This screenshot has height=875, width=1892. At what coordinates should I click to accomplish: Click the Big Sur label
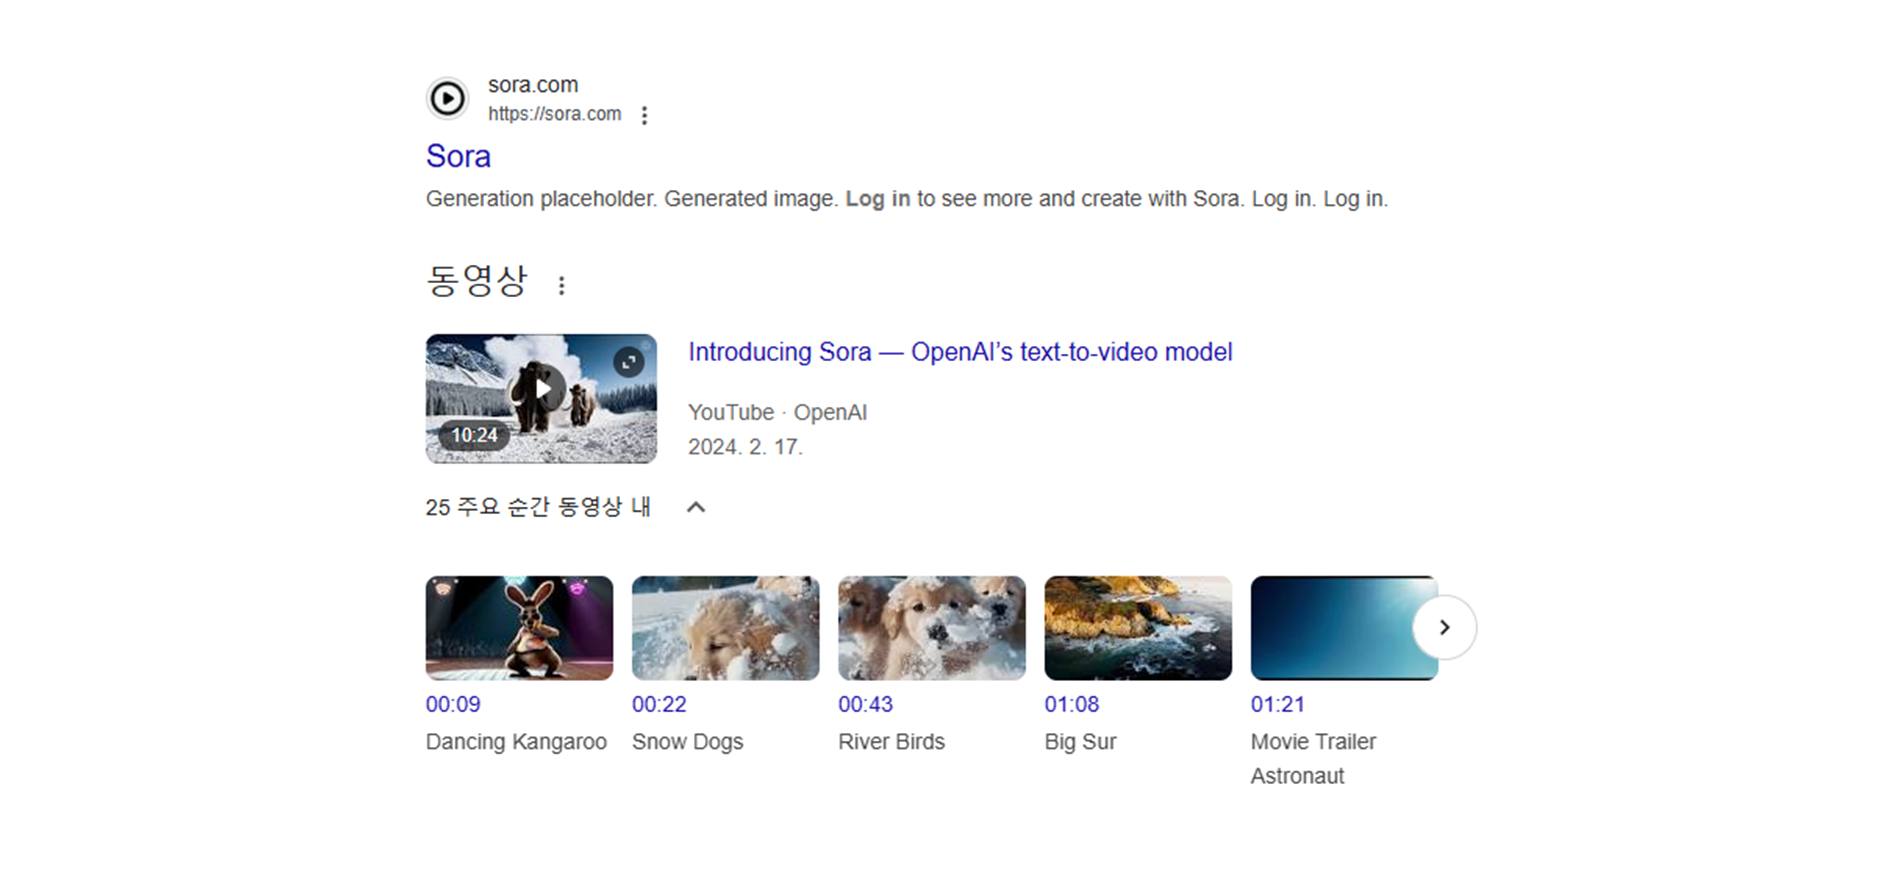coord(1080,742)
